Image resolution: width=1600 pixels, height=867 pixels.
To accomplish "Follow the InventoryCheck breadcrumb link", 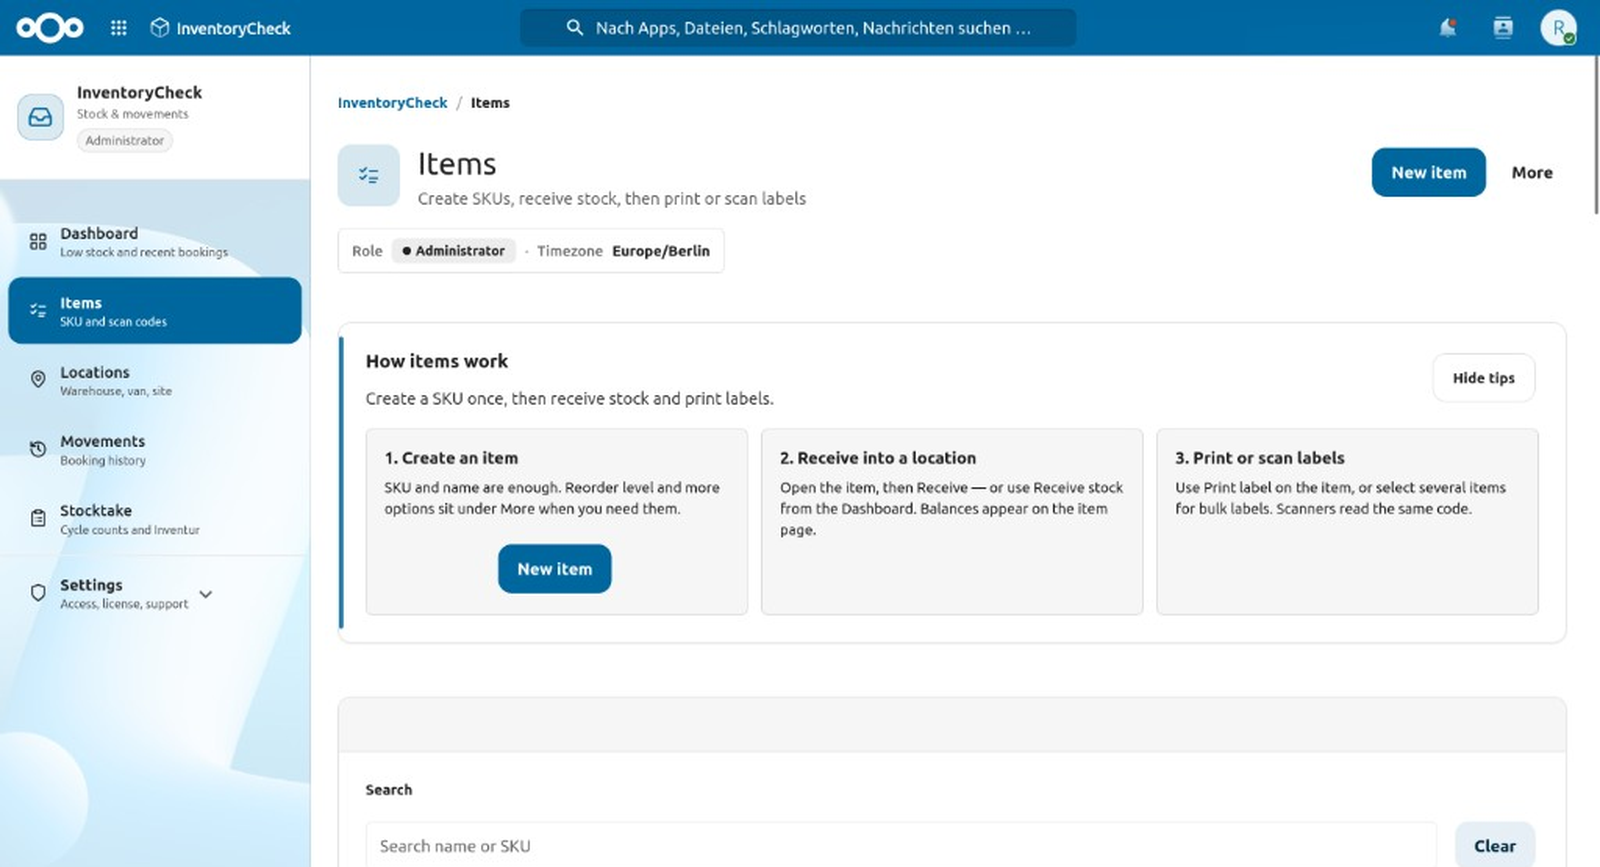I will [x=392, y=103].
